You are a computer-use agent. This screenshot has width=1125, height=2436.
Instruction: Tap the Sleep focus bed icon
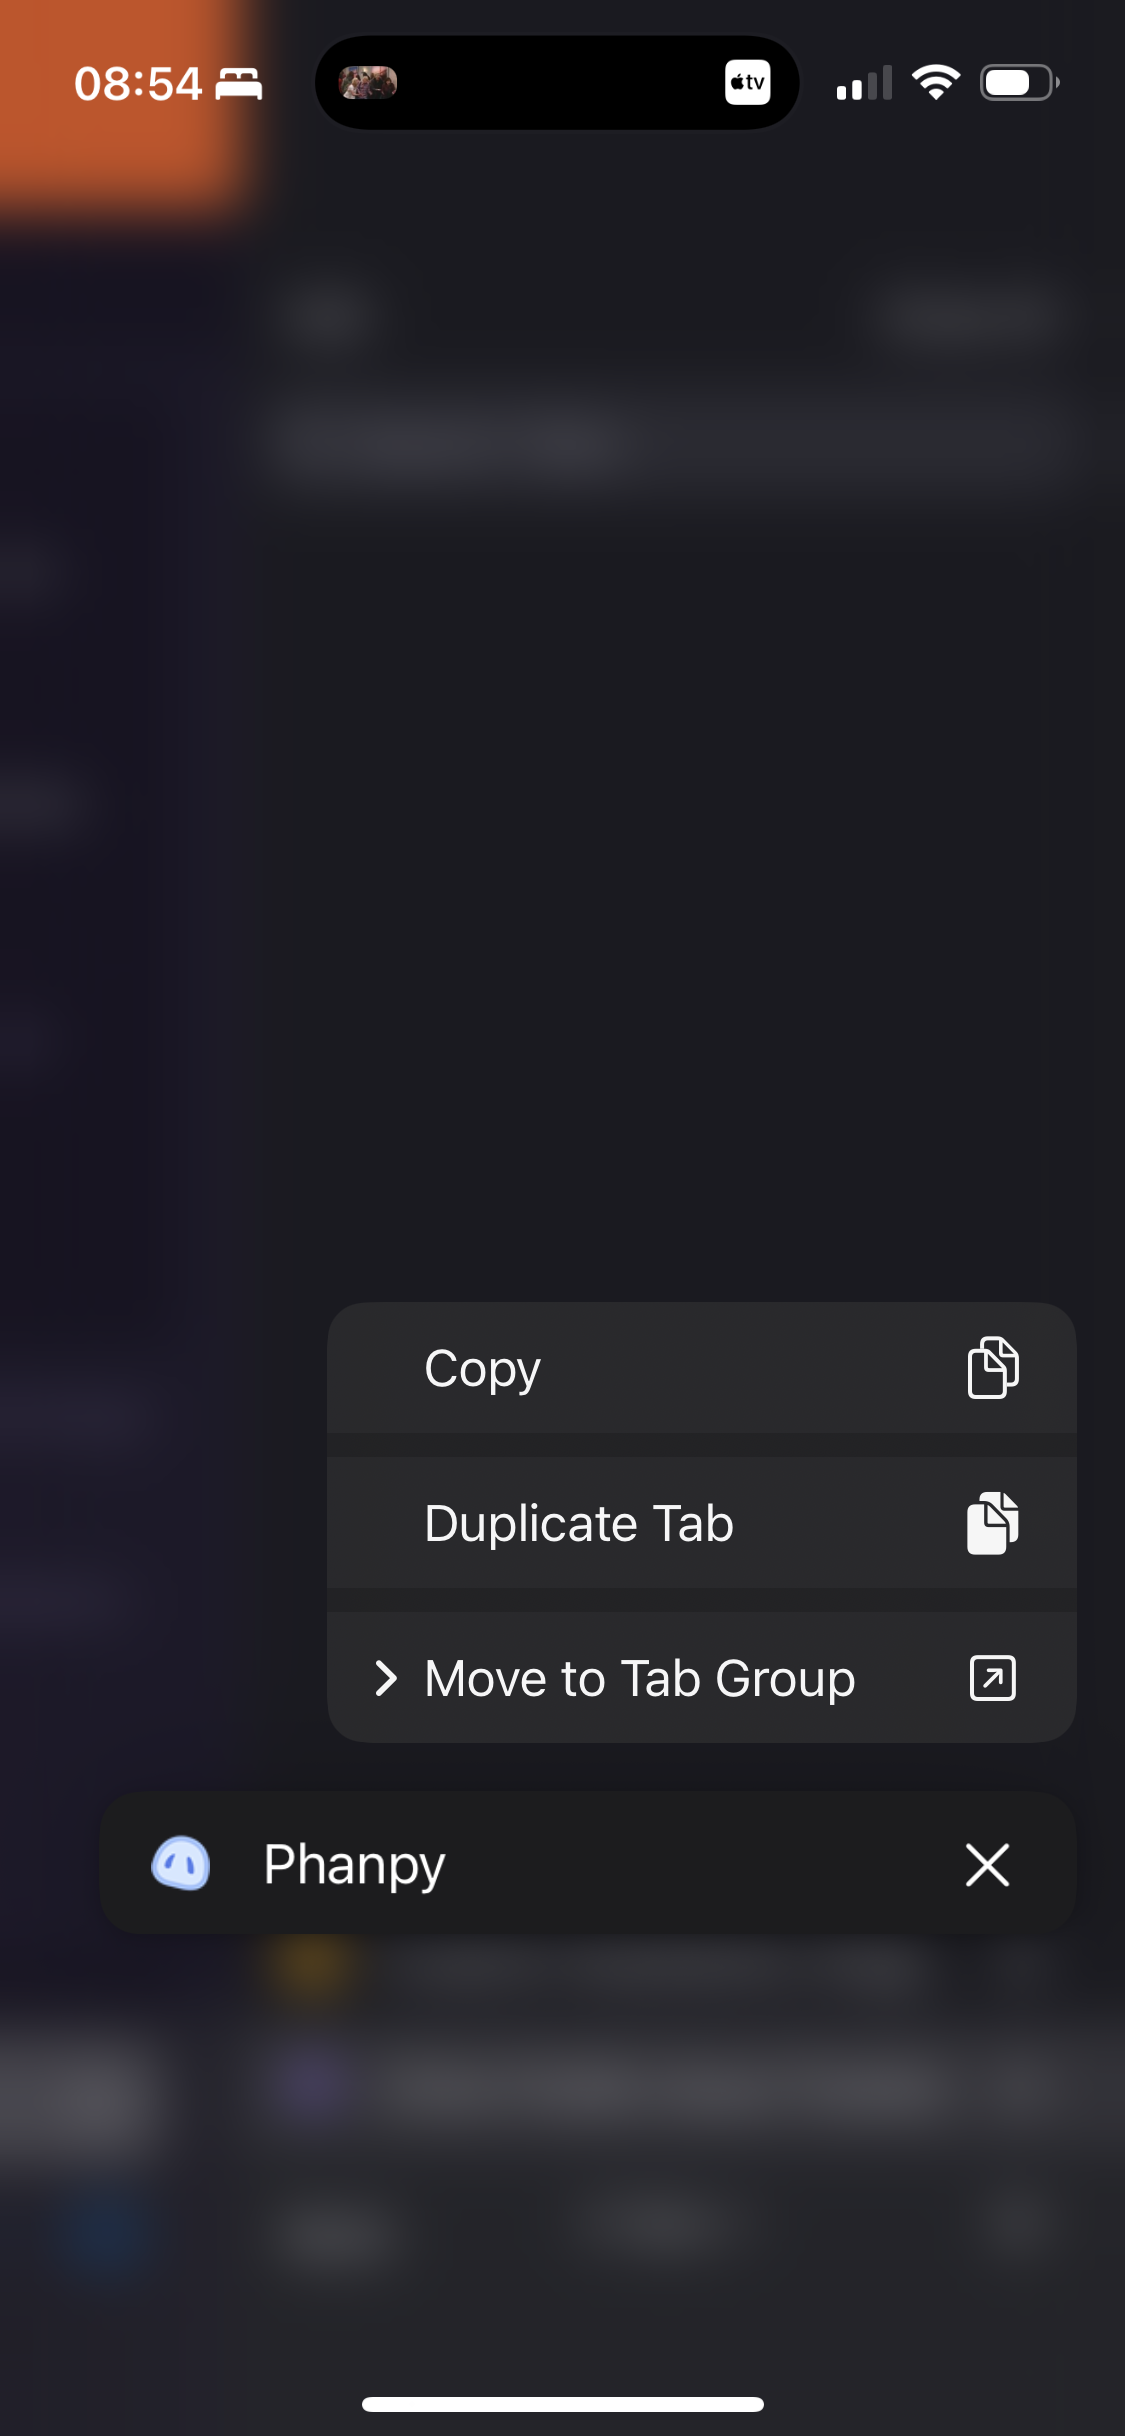coord(239,84)
